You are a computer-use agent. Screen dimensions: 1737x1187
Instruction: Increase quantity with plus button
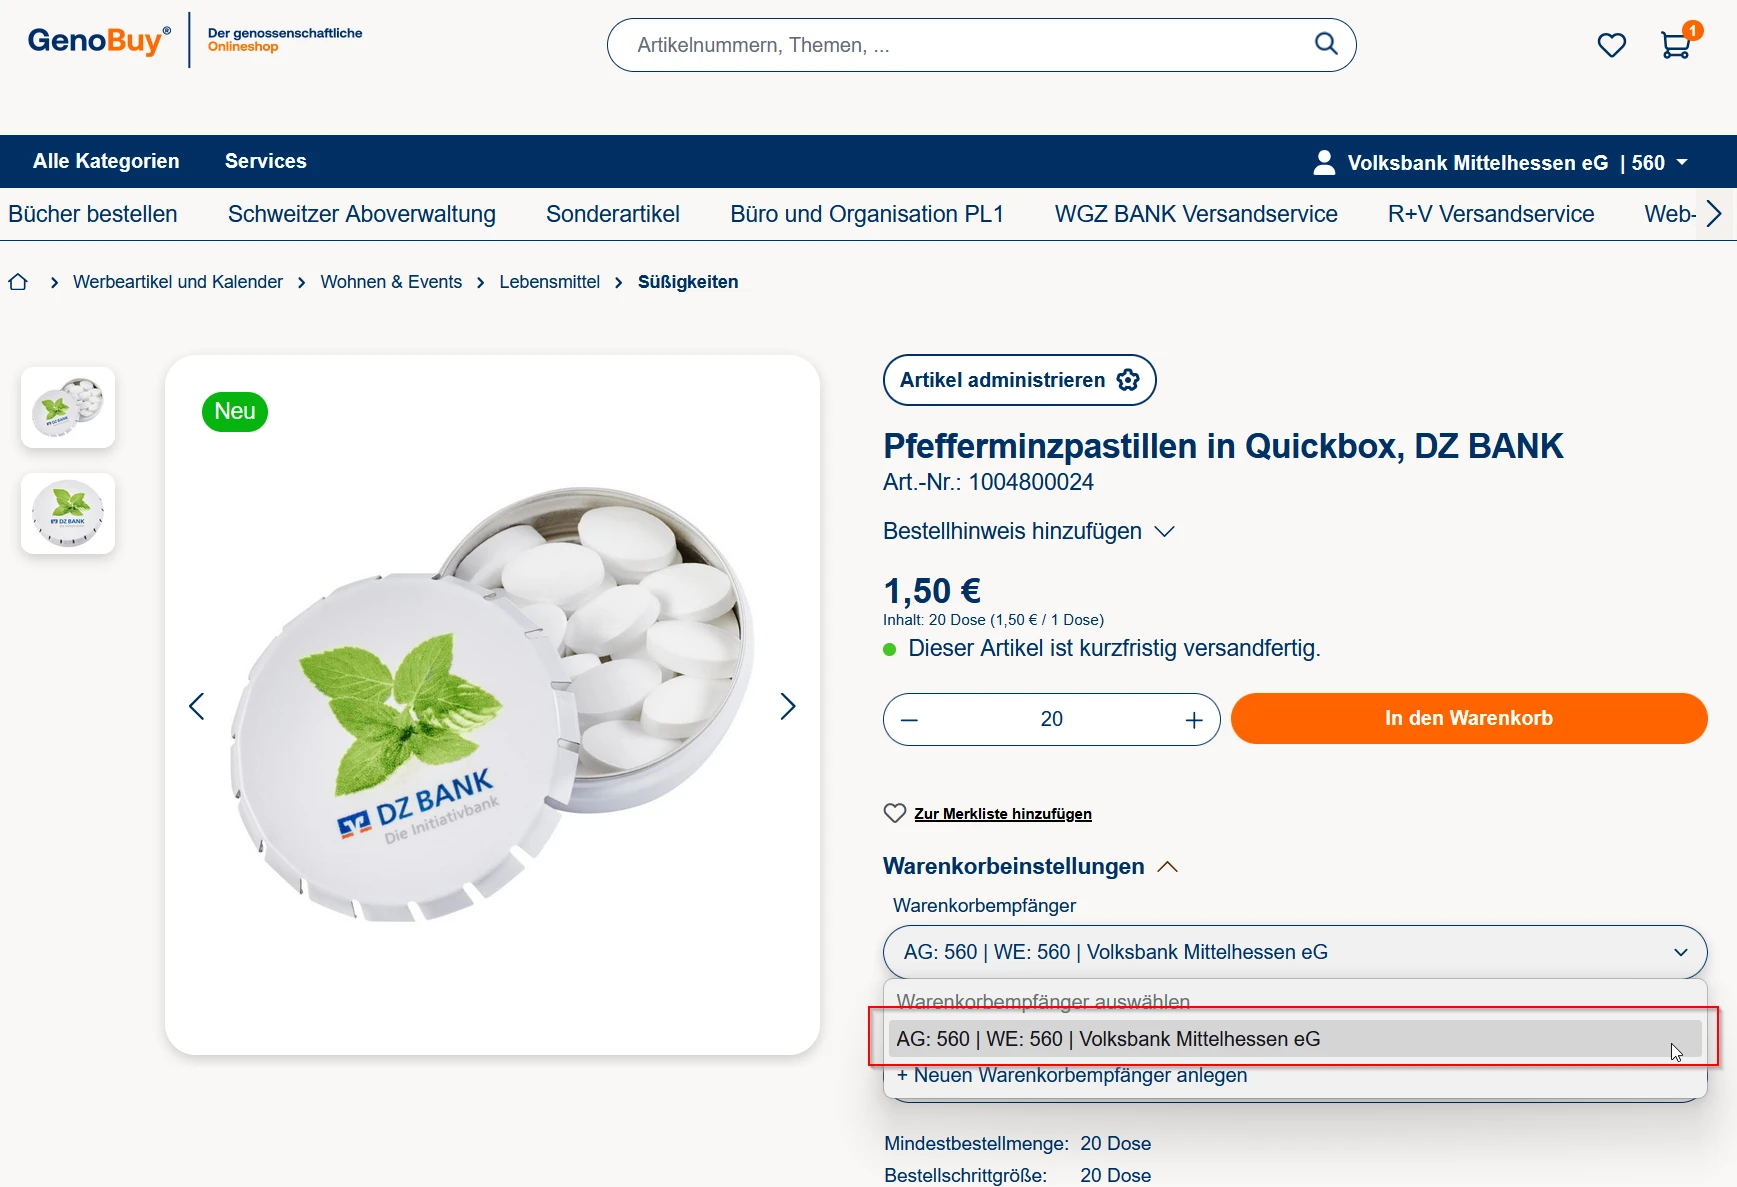(1193, 720)
